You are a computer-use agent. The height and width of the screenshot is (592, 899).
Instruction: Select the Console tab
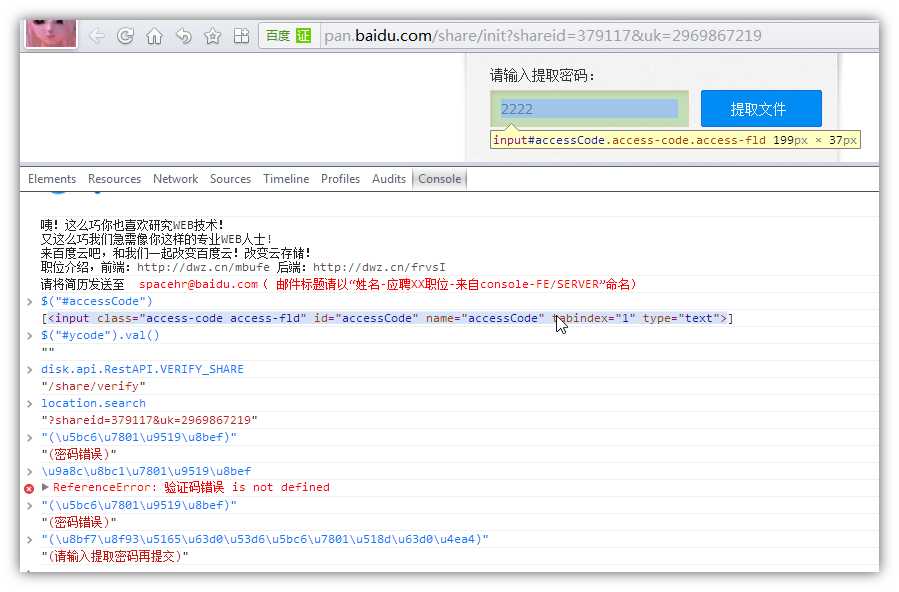[439, 179]
